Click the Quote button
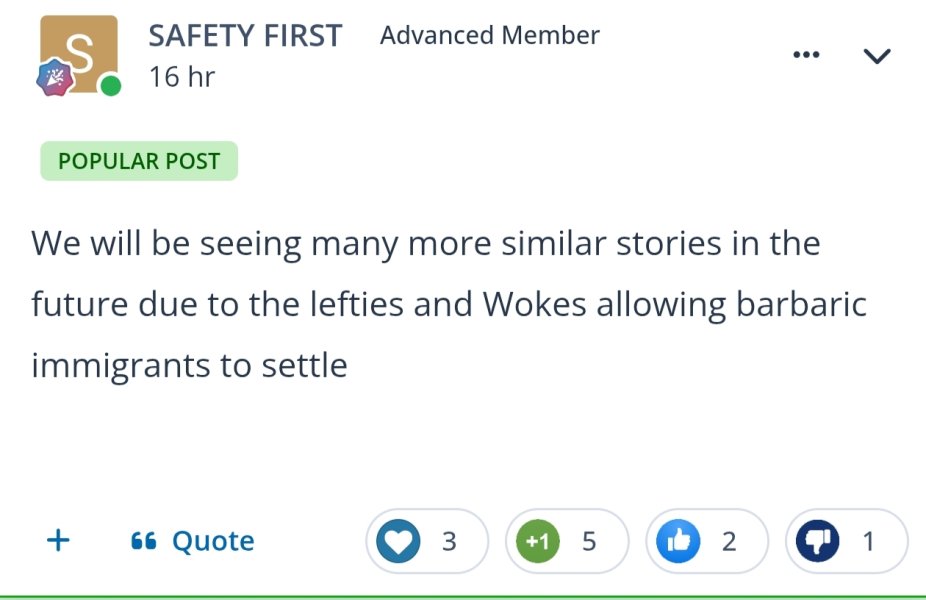 193,541
